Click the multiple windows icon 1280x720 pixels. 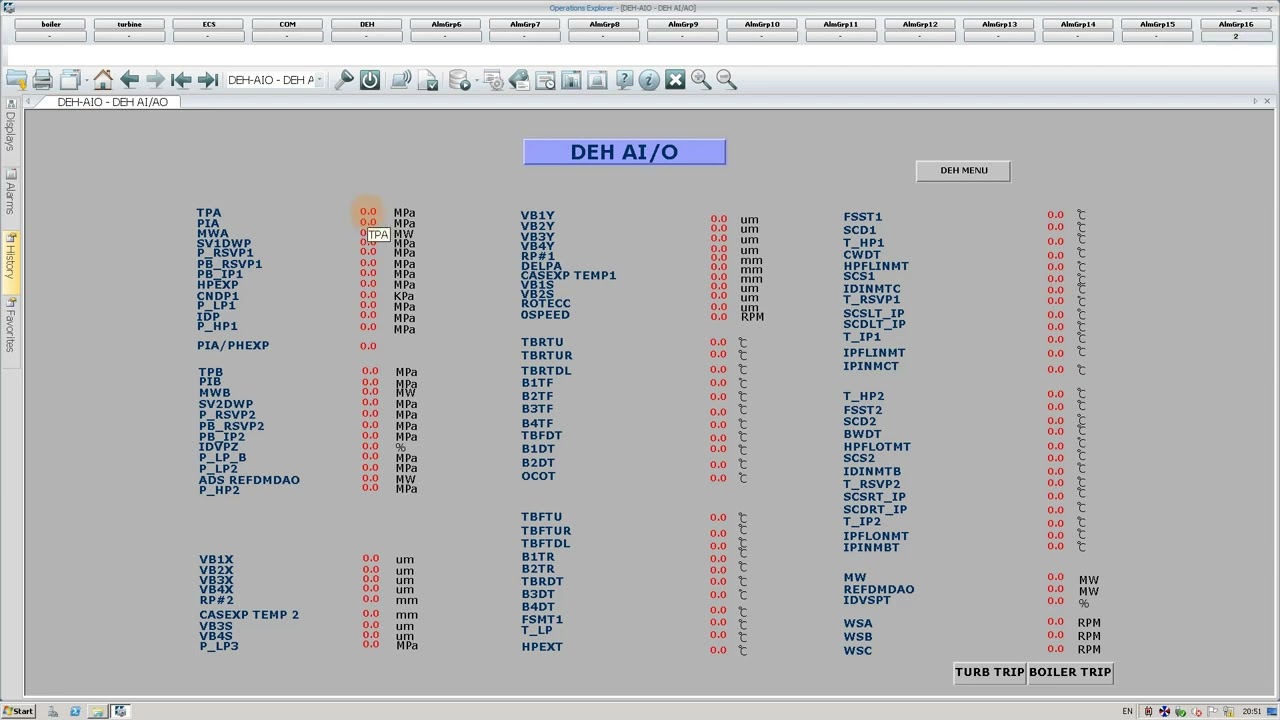tap(69, 80)
